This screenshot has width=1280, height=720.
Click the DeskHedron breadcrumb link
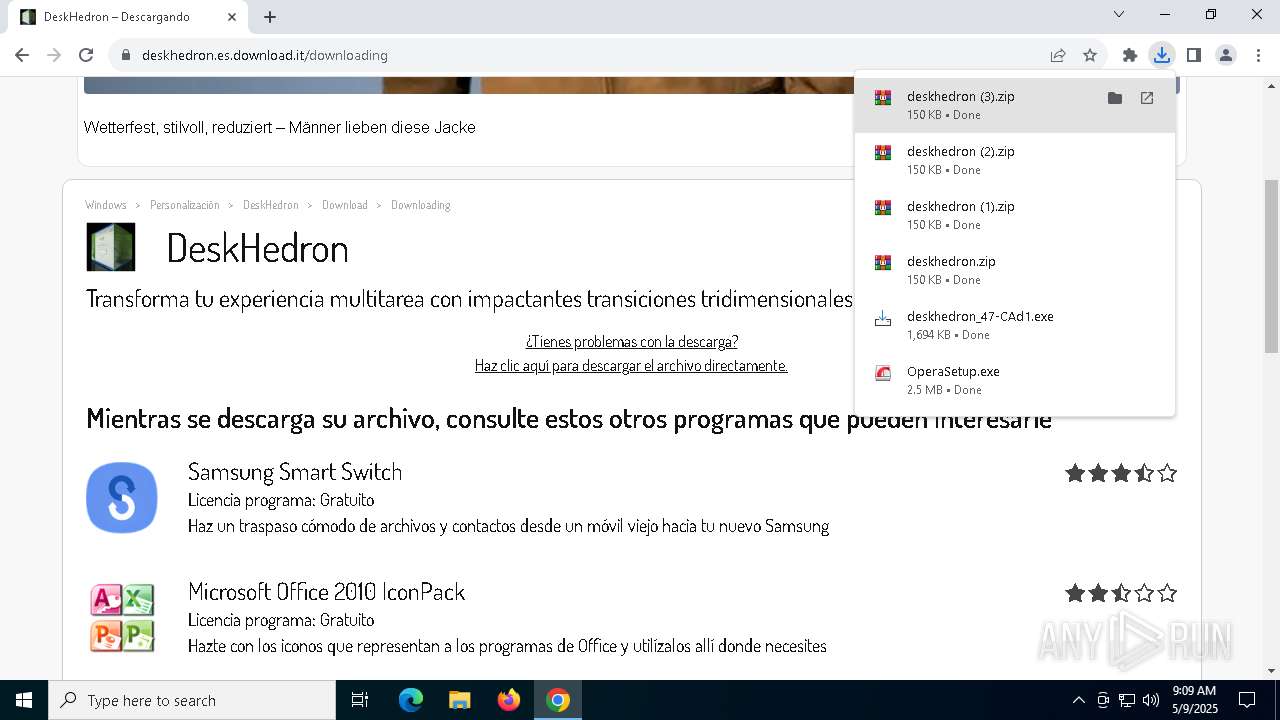271,205
